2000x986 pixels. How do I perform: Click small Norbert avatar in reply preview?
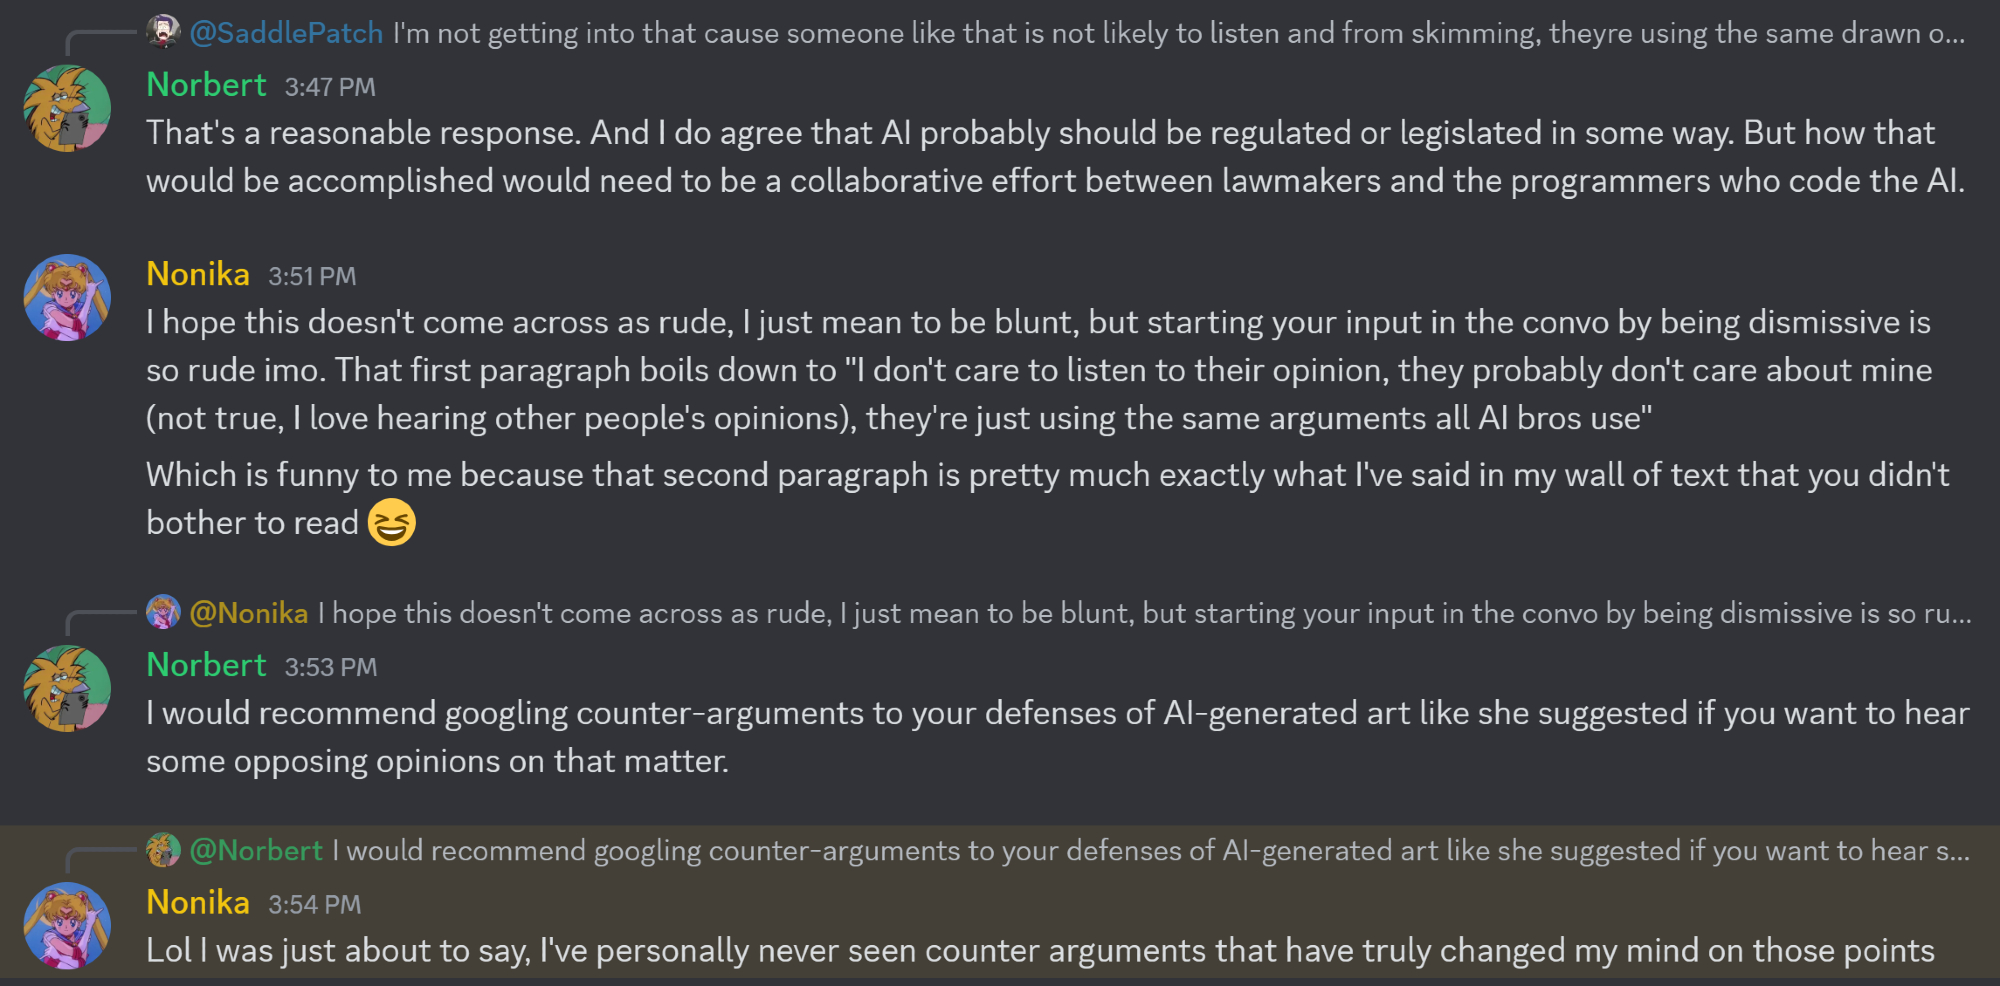pos(163,850)
